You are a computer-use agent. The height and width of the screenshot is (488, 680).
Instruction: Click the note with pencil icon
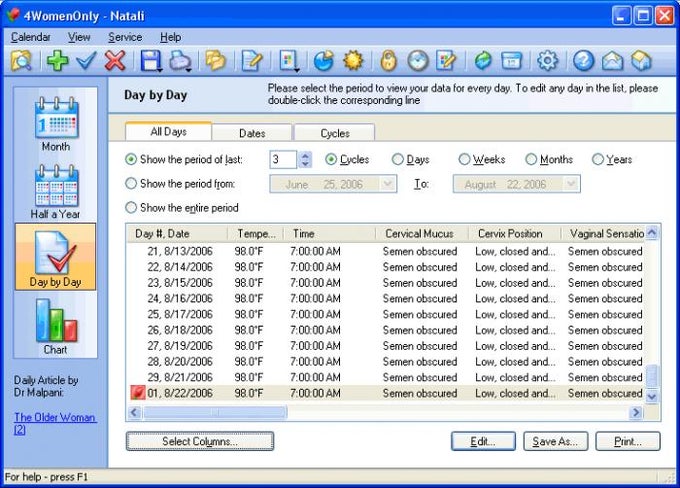click(252, 60)
